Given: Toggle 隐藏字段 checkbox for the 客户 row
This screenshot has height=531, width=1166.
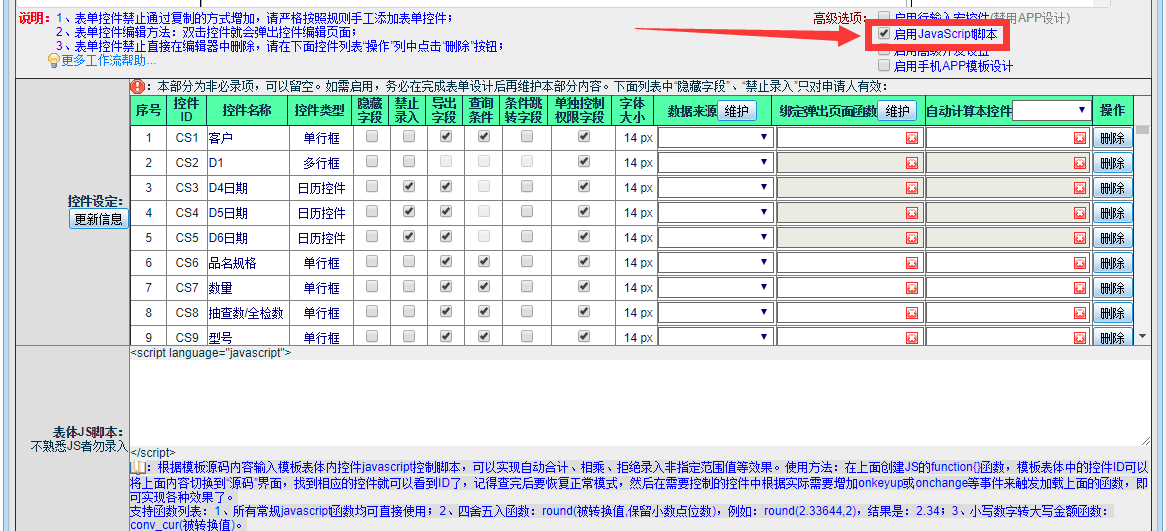Looking at the screenshot, I should click(372, 137).
